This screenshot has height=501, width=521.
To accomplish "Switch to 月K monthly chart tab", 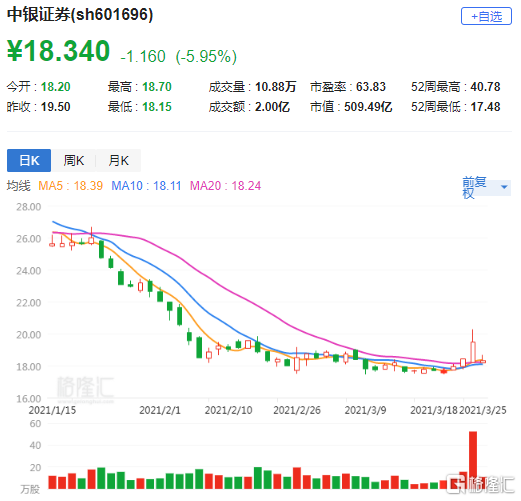I will 118,160.
